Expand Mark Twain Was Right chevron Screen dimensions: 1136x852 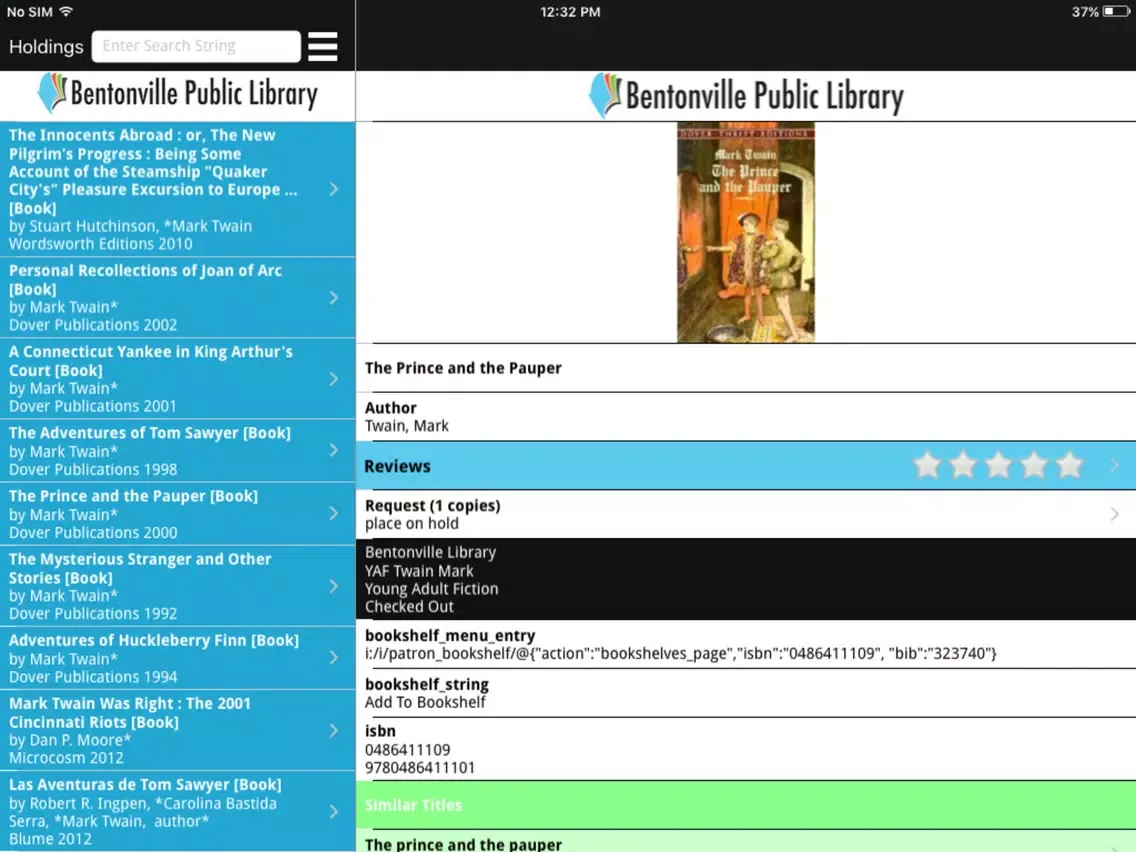334,730
